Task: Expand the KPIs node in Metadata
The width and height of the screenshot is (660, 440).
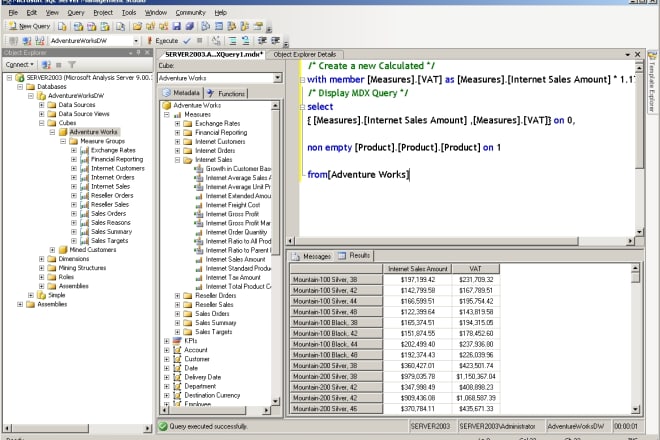Action: [167, 341]
